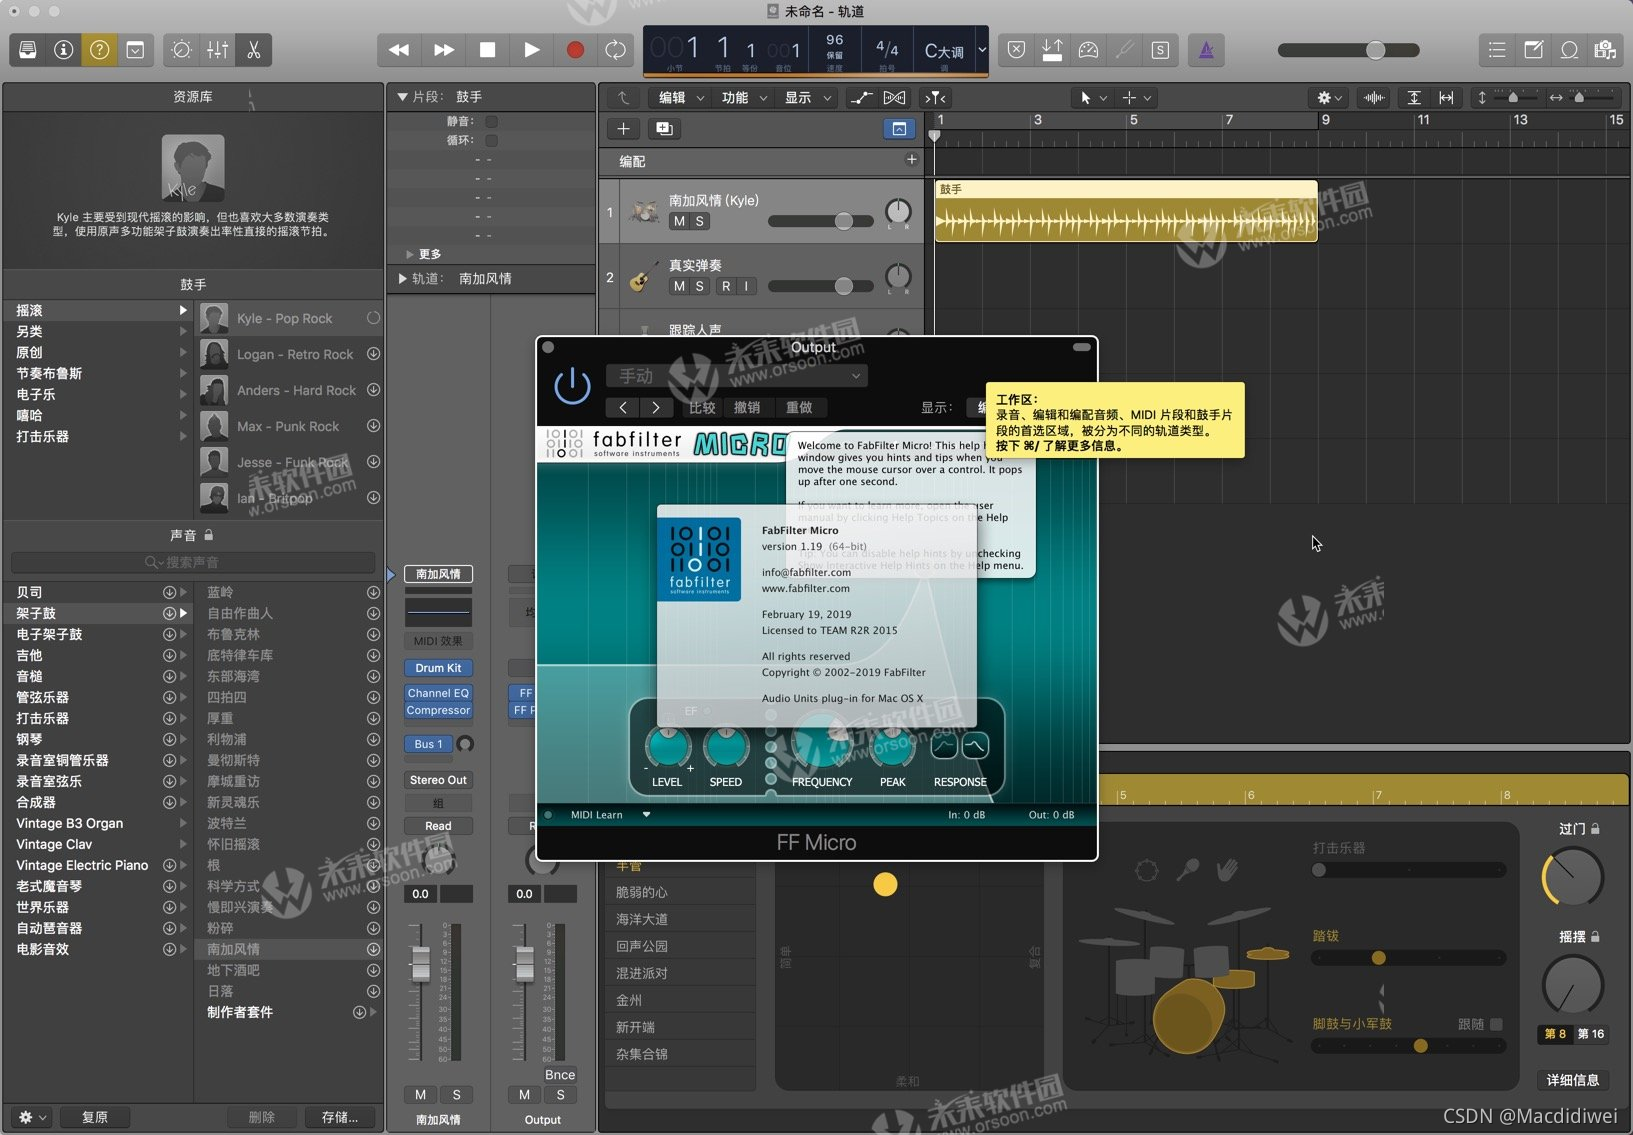Click the track area up-arrow back icon
Viewport: 1633px width, 1135px height.
(x=623, y=97)
